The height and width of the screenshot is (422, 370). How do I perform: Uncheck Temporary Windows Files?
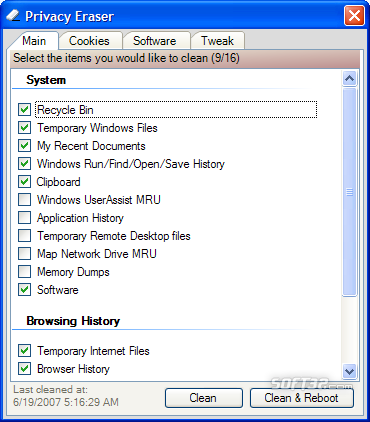(24, 128)
